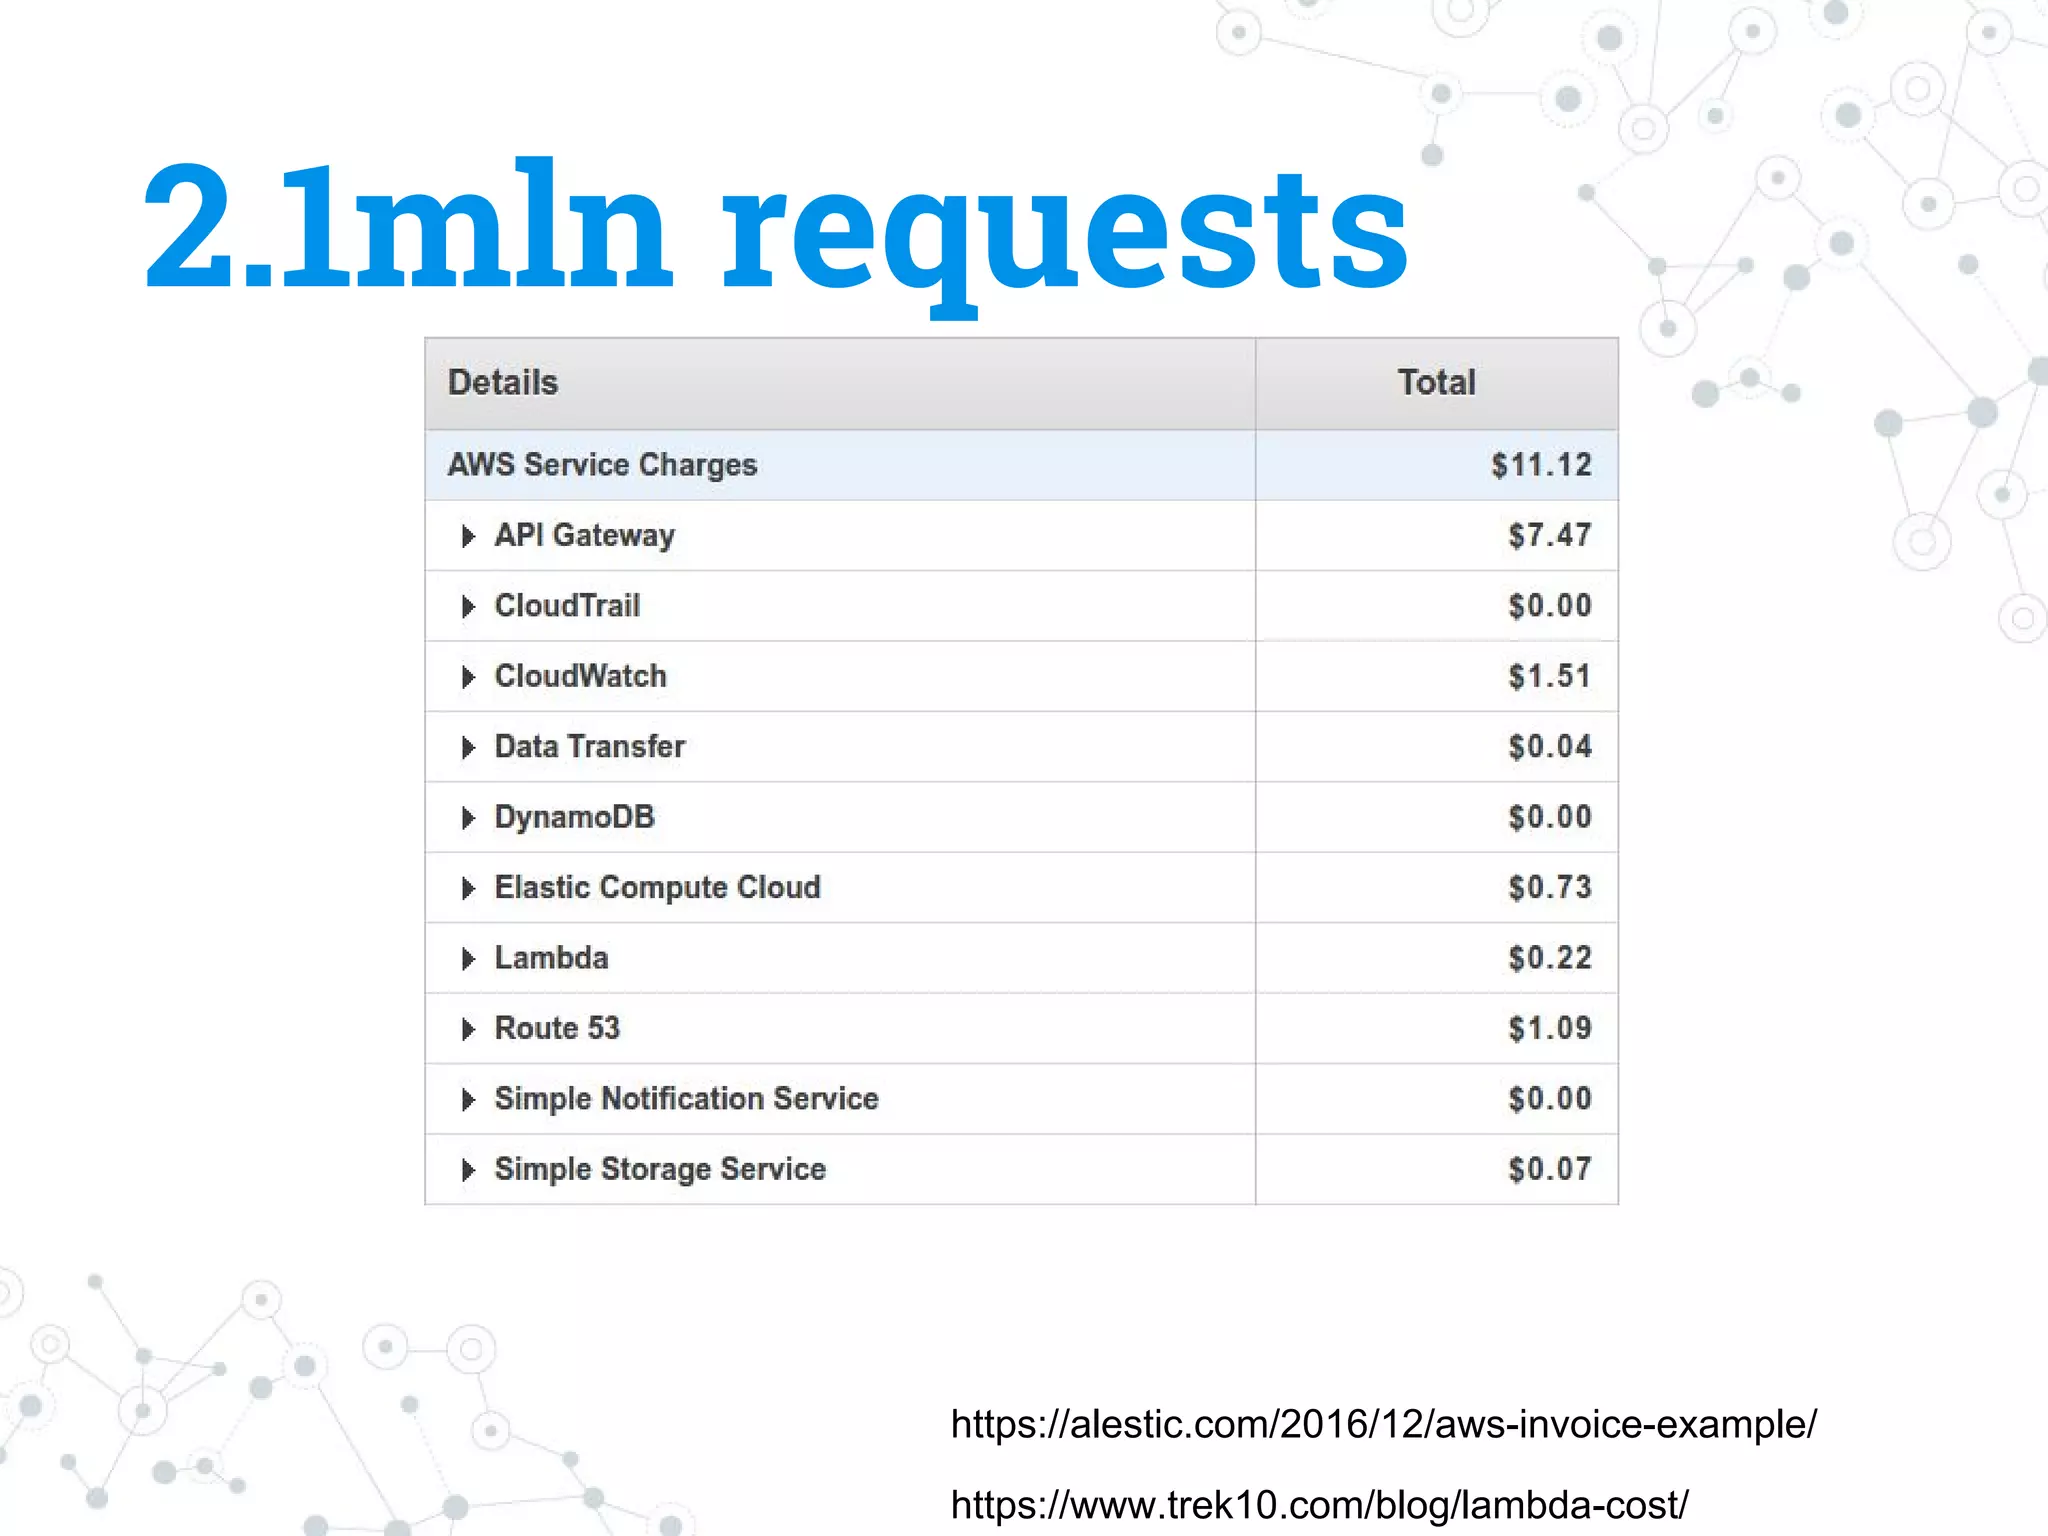Expand the Route 53 triangle
The image size is (2048, 1536).
pos(468,1029)
